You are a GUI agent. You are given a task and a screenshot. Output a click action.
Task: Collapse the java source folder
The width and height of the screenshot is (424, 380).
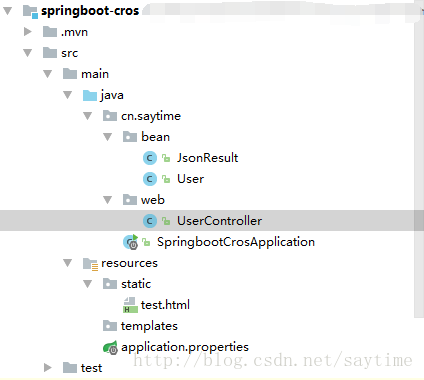coord(68,95)
